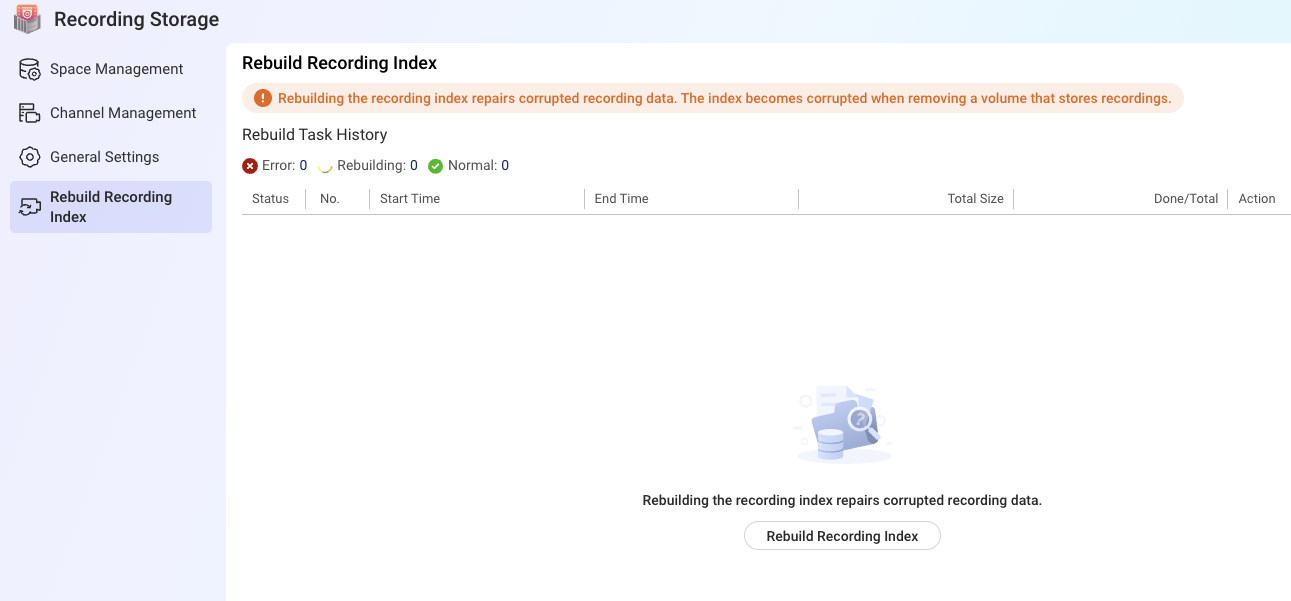1291x601 pixels.
Task: Click the green Normal status icon
Action: [435, 166]
